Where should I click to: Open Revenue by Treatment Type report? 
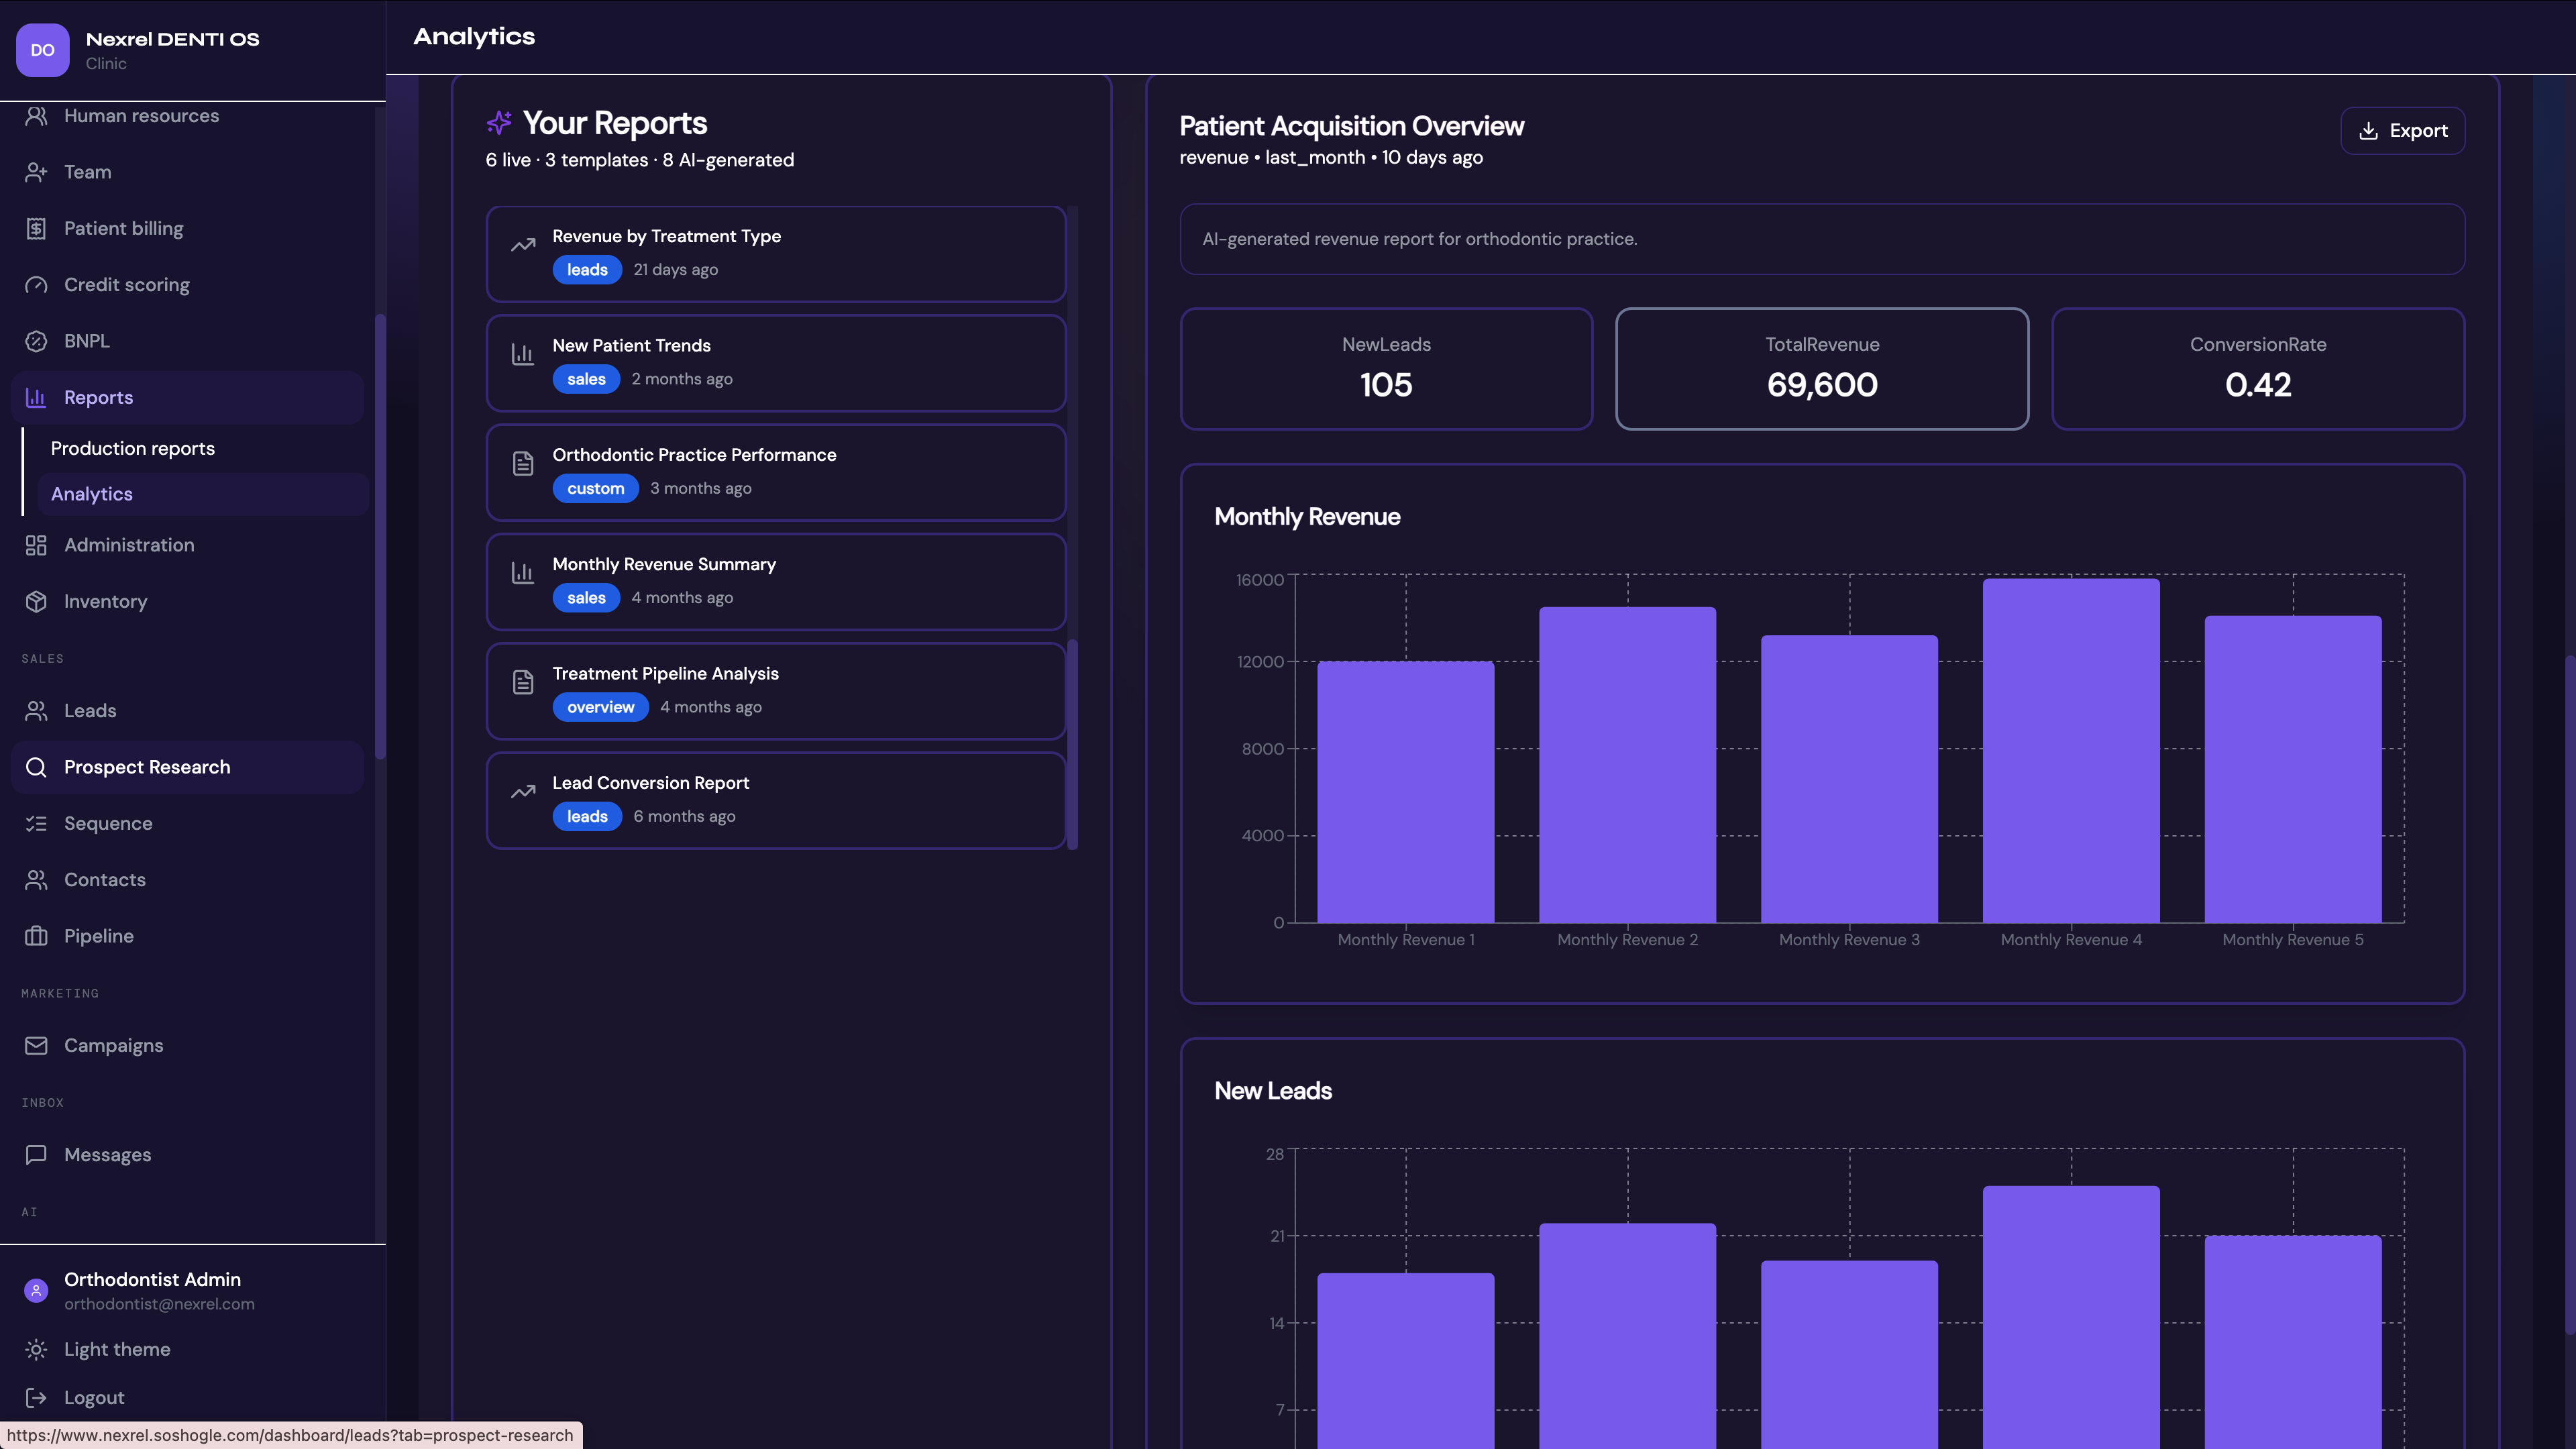tap(776, 254)
